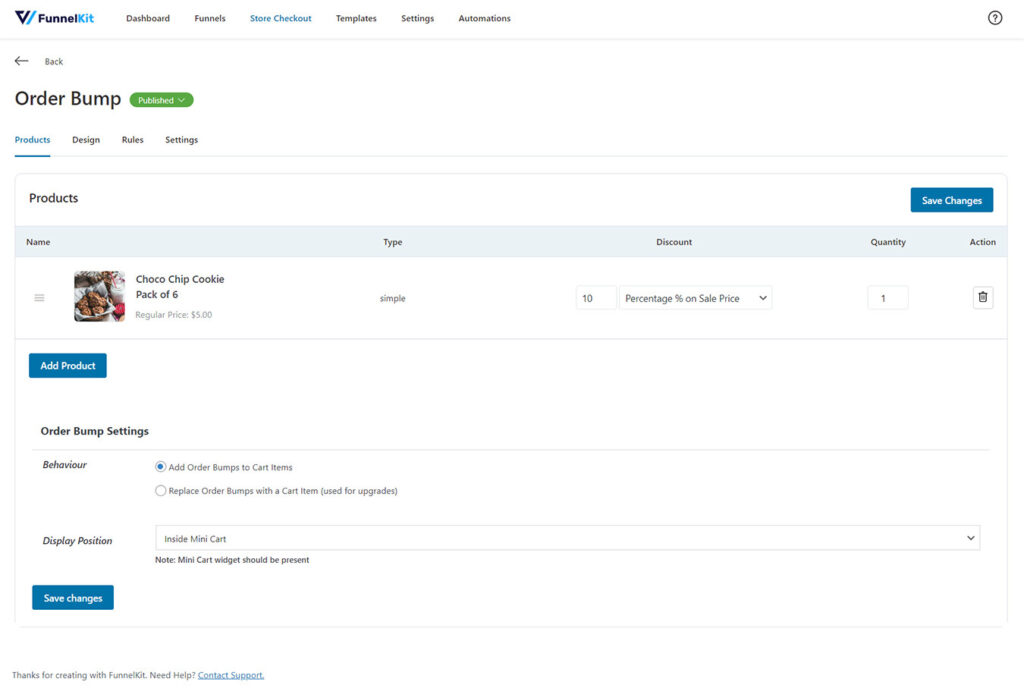1024x688 pixels.
Task: Click the Order Bump Settings heading
Action: pos(95,431)
